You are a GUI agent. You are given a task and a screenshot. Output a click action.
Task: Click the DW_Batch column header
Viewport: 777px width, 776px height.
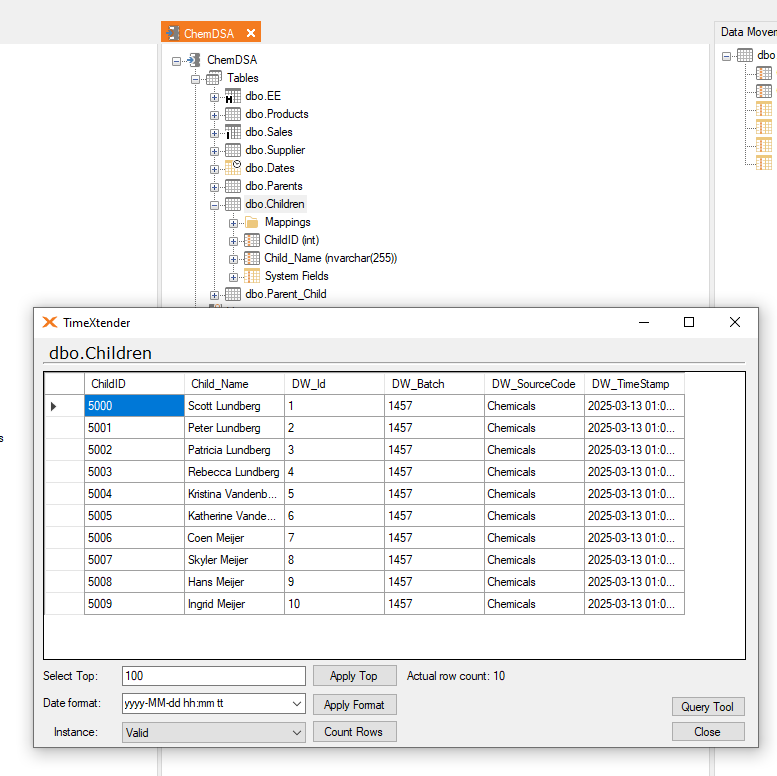click(435, 384)
